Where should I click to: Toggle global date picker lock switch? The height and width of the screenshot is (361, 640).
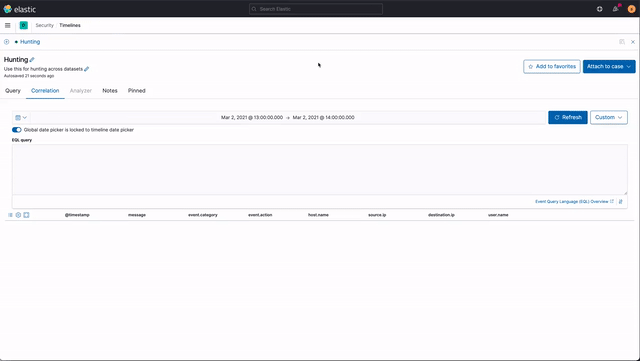click(17, 130)
